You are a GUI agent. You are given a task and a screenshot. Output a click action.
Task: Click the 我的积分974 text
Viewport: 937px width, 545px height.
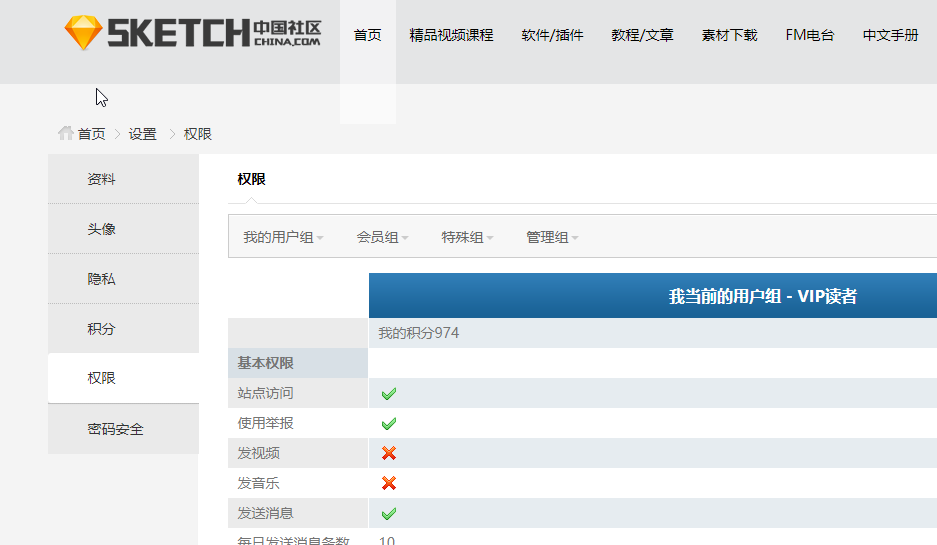pyautogui.click(x=418, y=333)
